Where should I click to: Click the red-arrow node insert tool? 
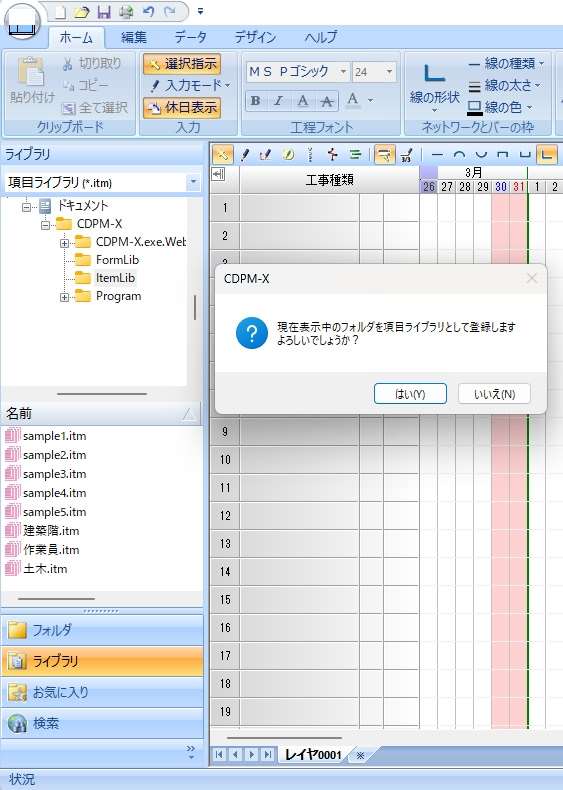coord(332,154)
